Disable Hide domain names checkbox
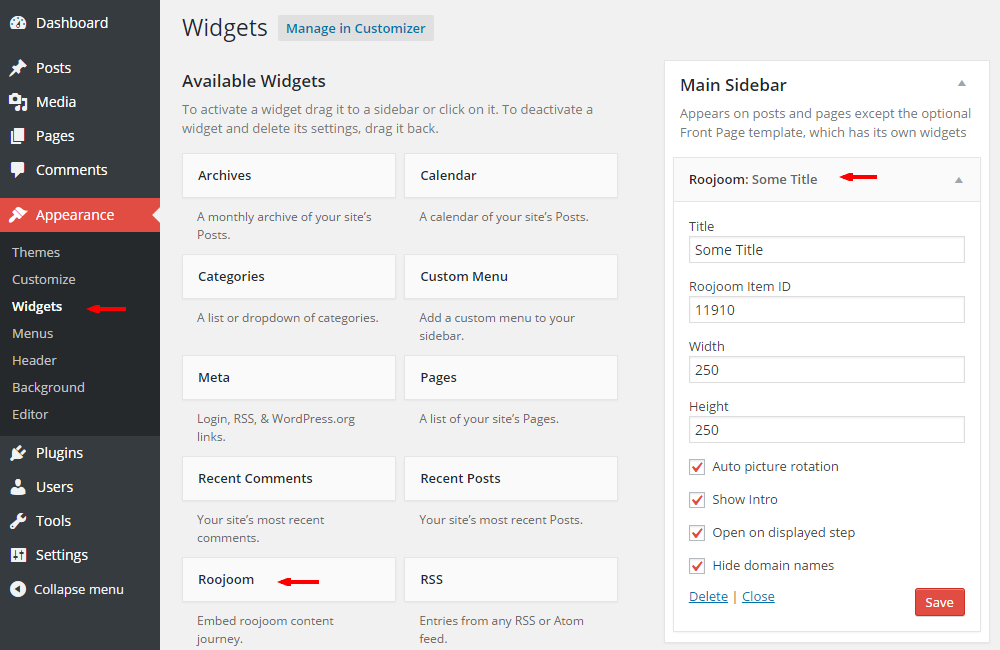The image size is (1000, 650). [697, 566]
